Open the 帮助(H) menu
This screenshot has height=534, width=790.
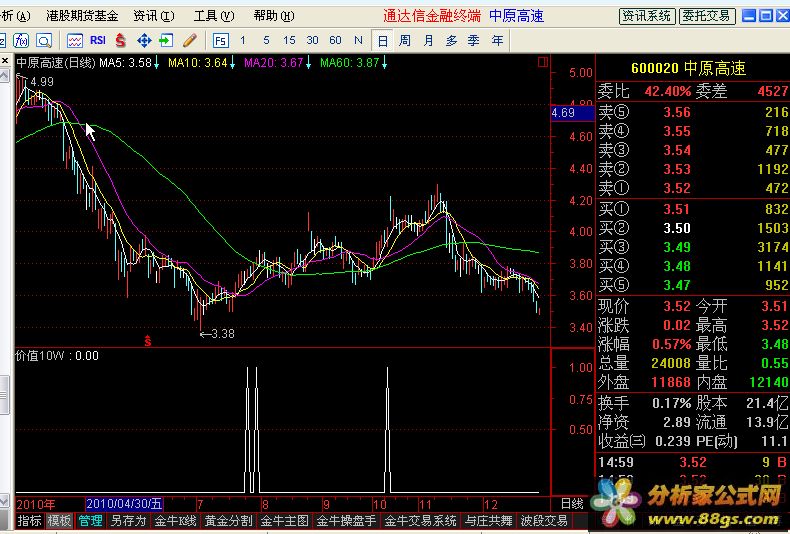[x=274, y=16]
